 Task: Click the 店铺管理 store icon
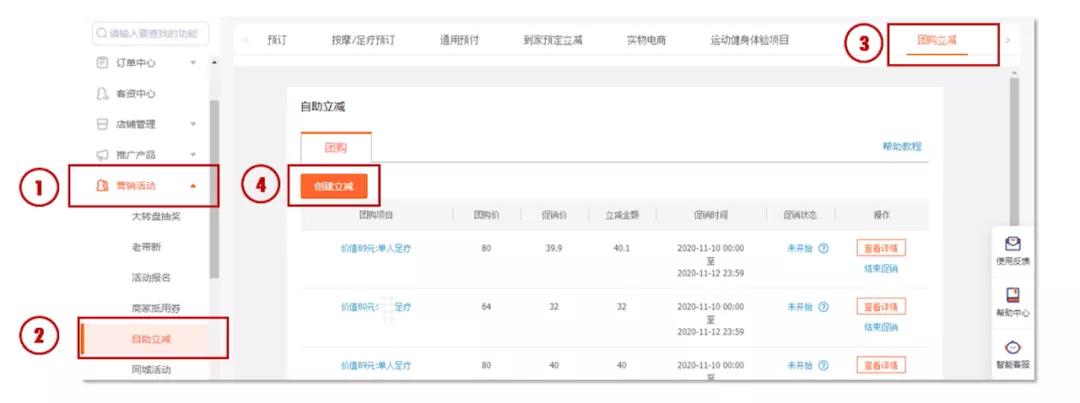pyautogui.click(x=102, y=124)
